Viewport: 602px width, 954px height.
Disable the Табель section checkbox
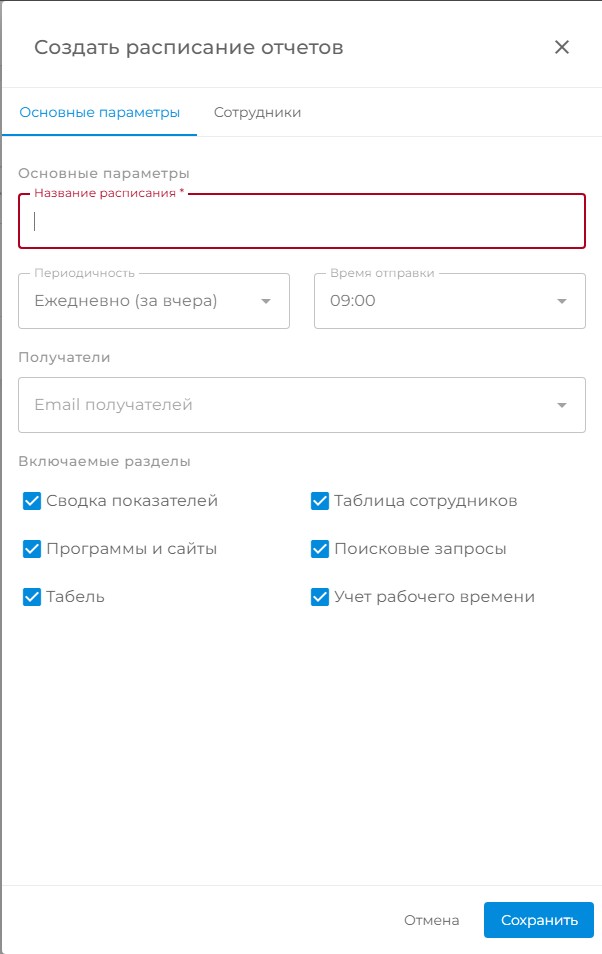(32, 597)
